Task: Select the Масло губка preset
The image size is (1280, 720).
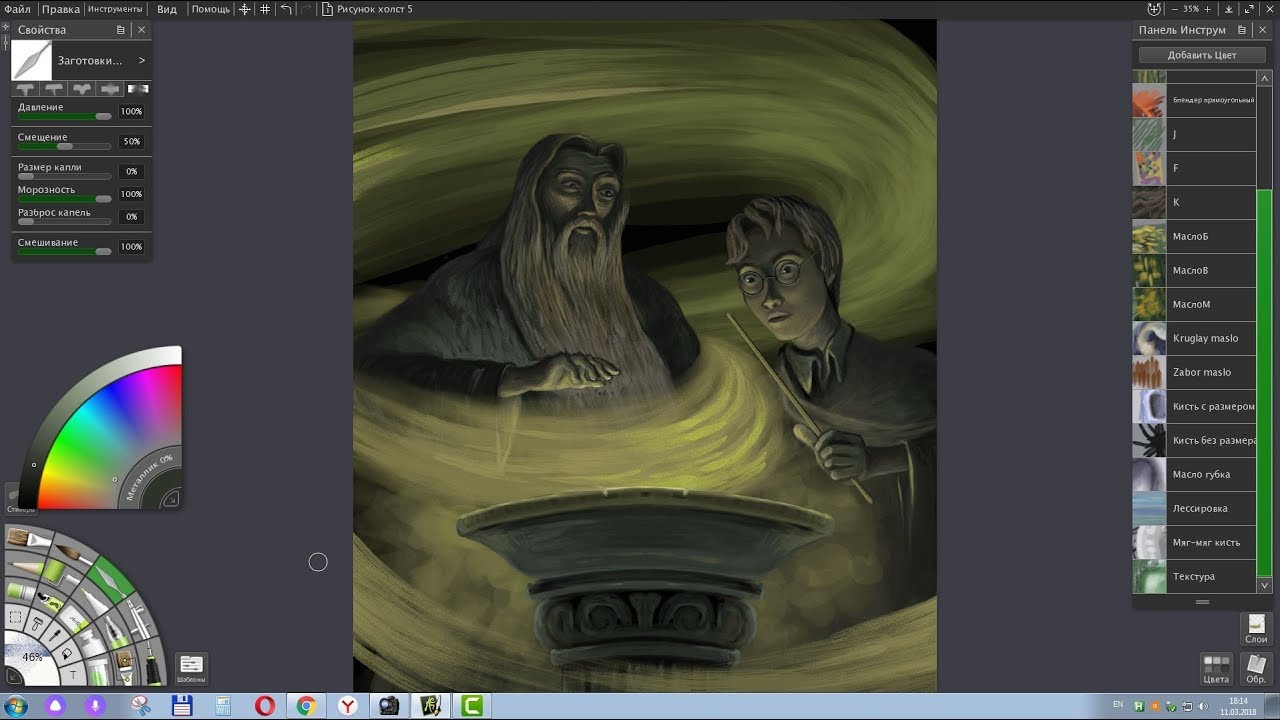Action: [1194, 474]
